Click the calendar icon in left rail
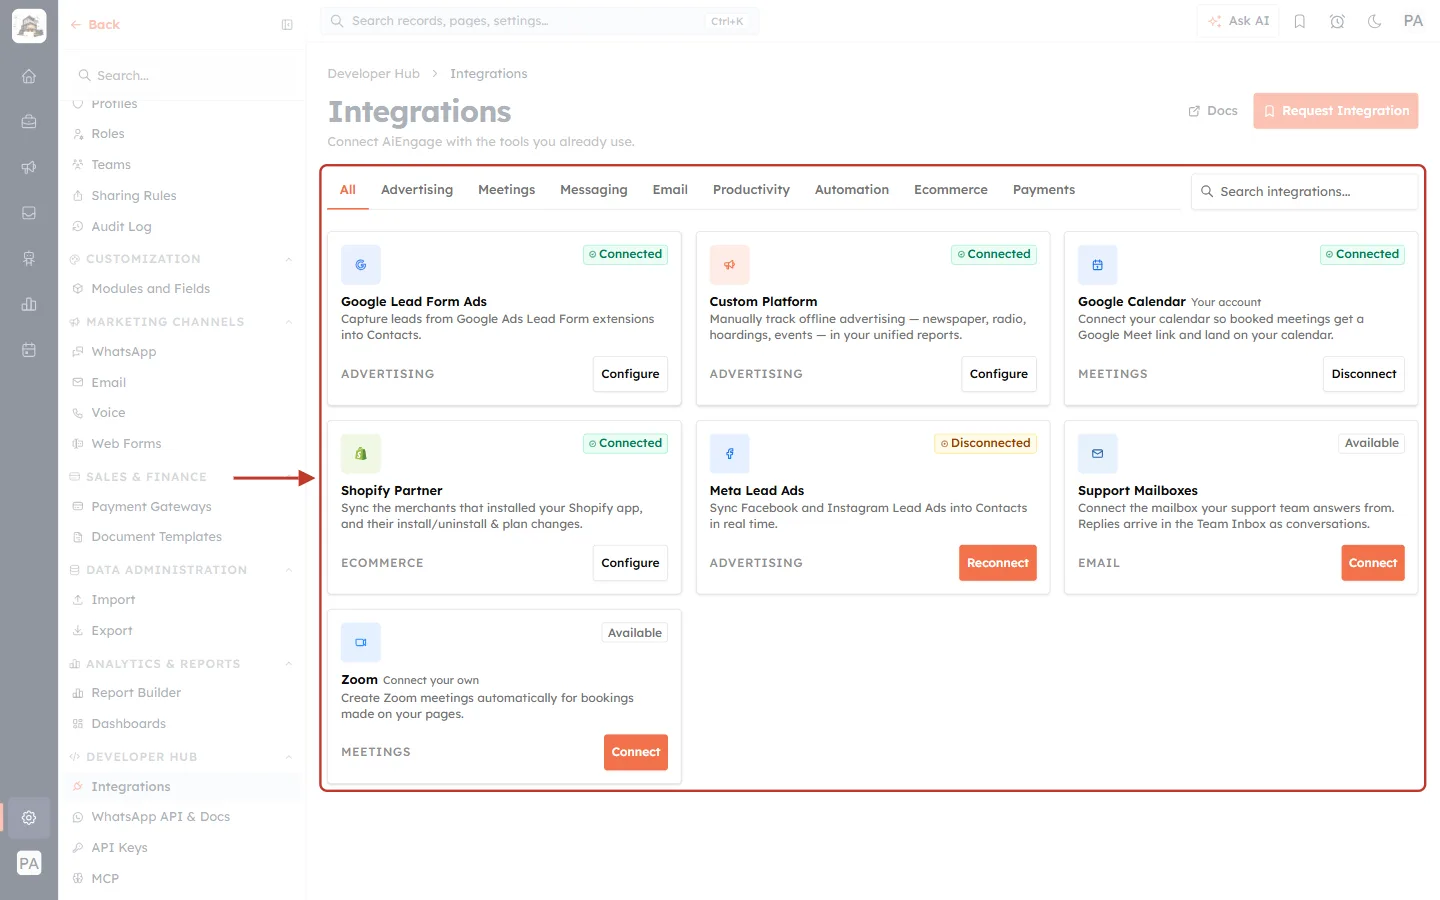 click(29, 350)
